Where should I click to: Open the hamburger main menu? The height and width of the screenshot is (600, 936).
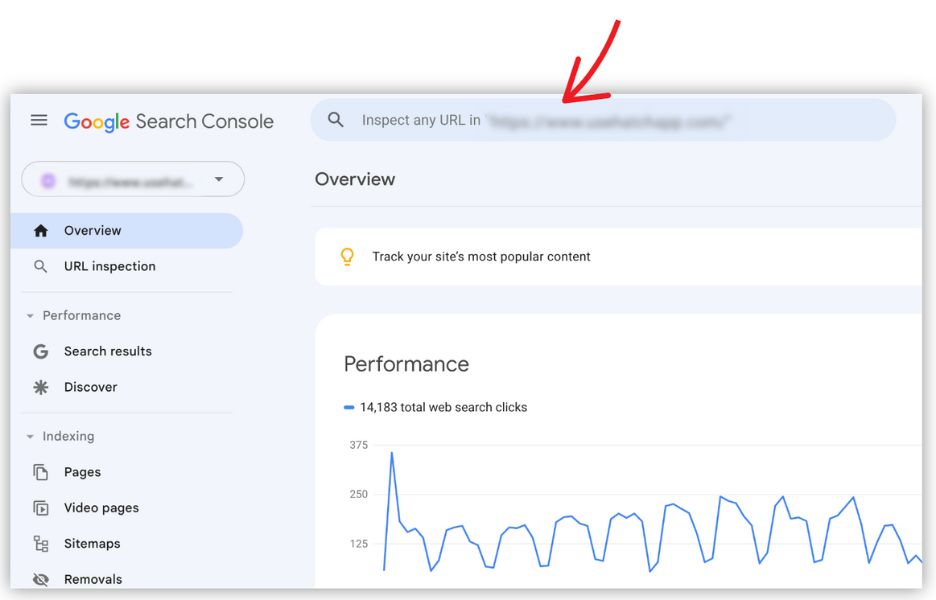pyautogui.click(x=39, y=120)
